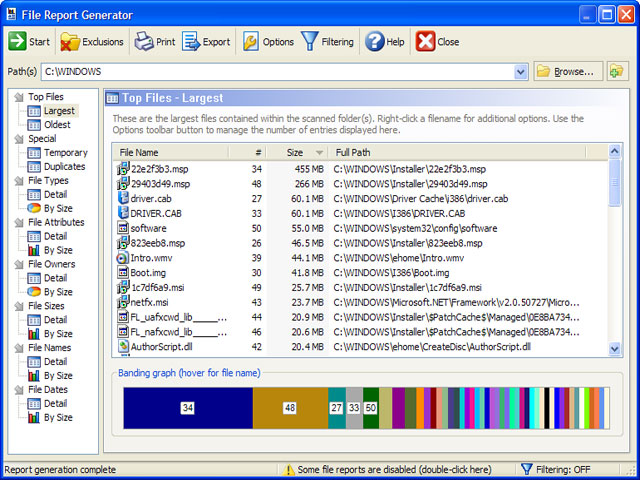Click the netfx.msi installer icon
Viewport: 640px width, 480px height.
click(123, 302)
